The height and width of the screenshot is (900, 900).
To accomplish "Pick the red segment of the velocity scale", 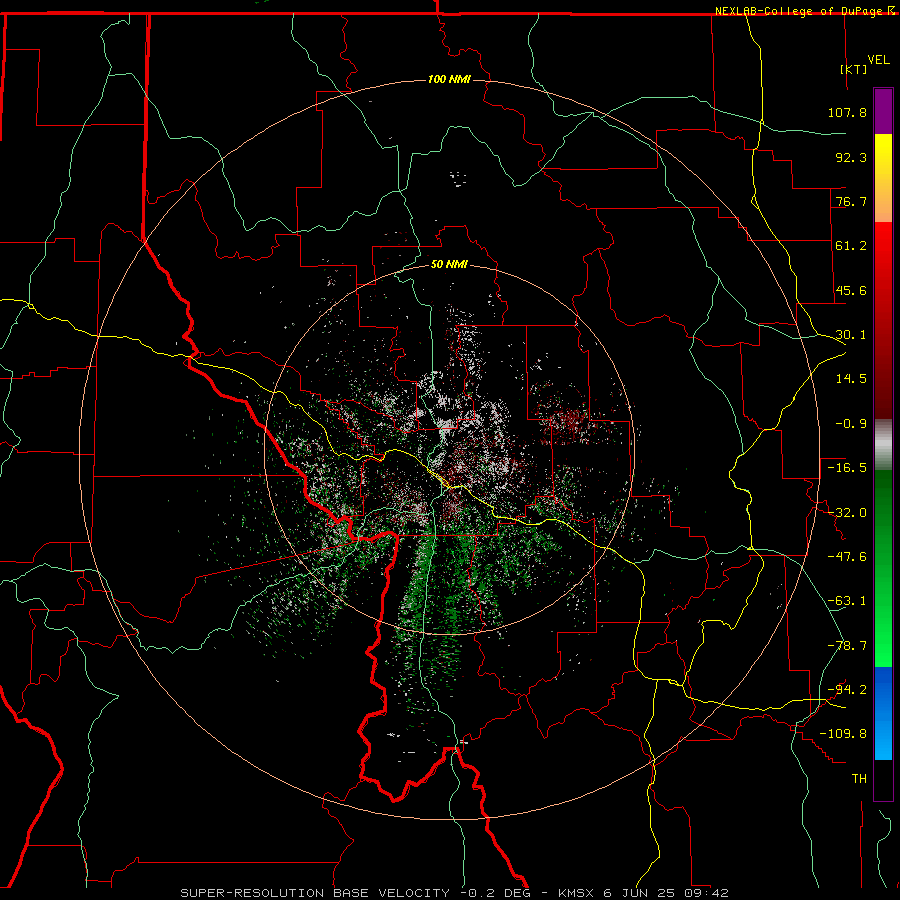I will 883,320.
